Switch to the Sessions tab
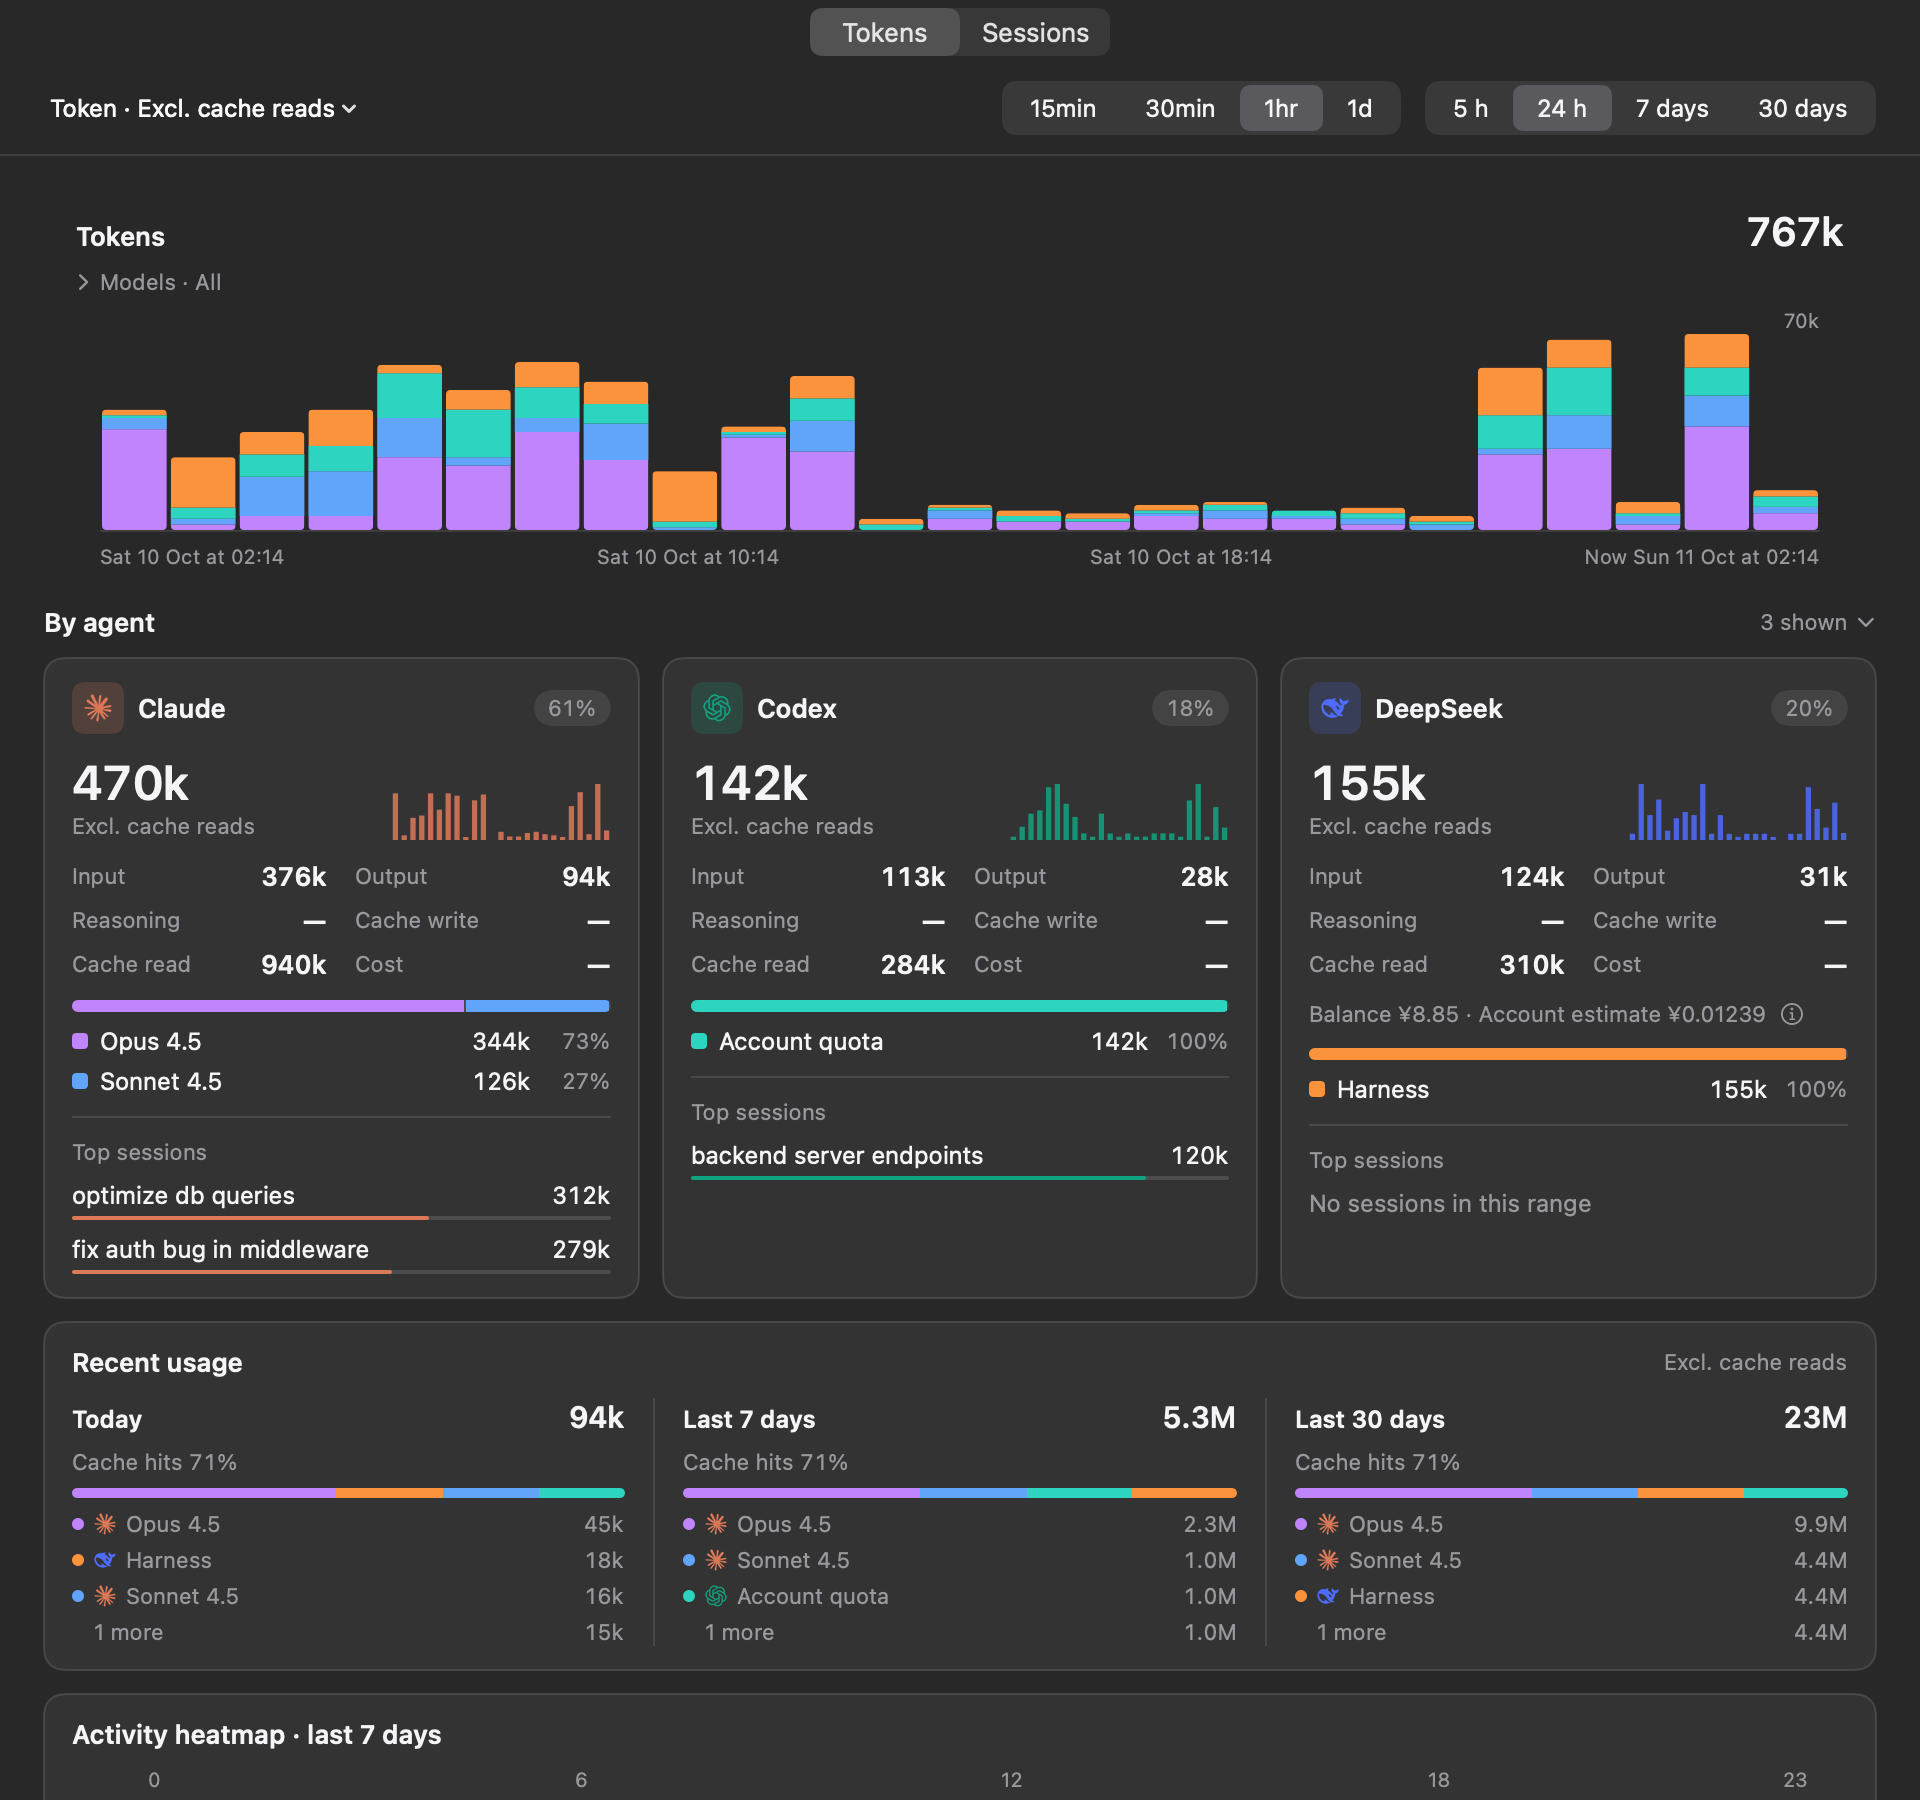 coord(1035,32)
